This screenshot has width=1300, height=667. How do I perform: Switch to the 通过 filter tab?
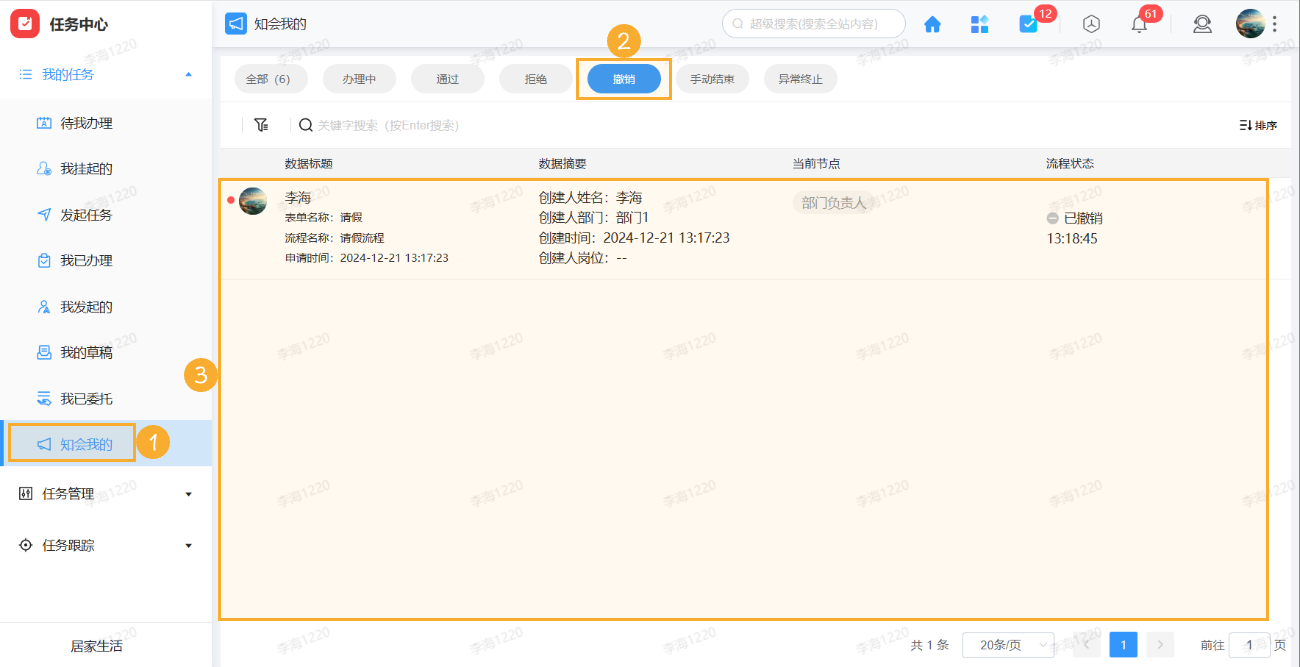pos(447,78)
